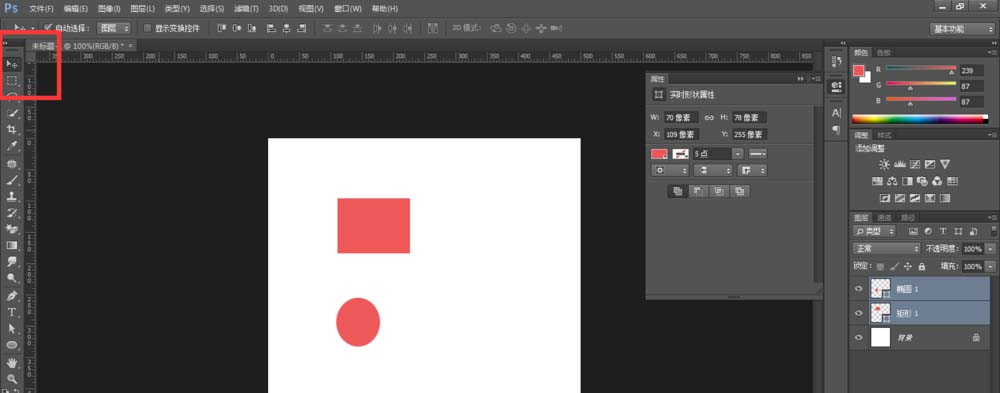Select the Dodge tool

point(11,279)
